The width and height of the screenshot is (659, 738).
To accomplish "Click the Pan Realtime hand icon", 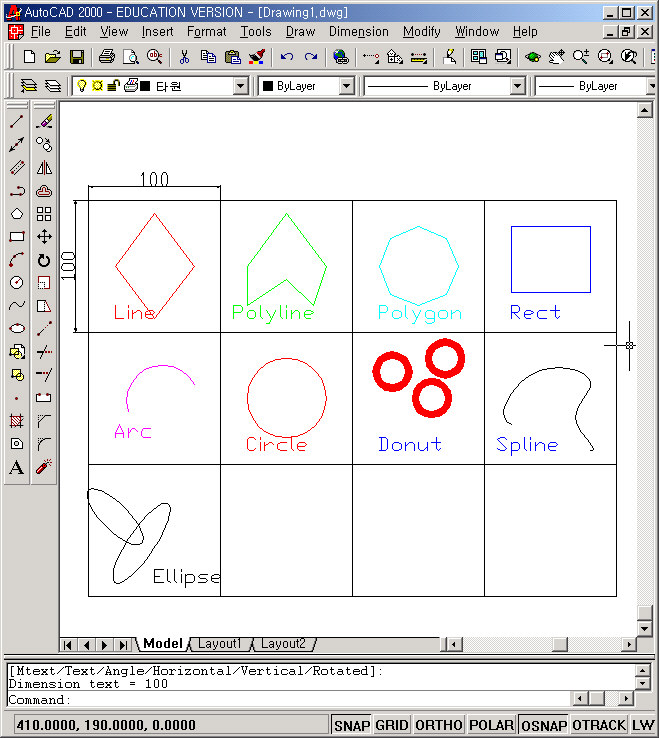I will click(556, 57).
